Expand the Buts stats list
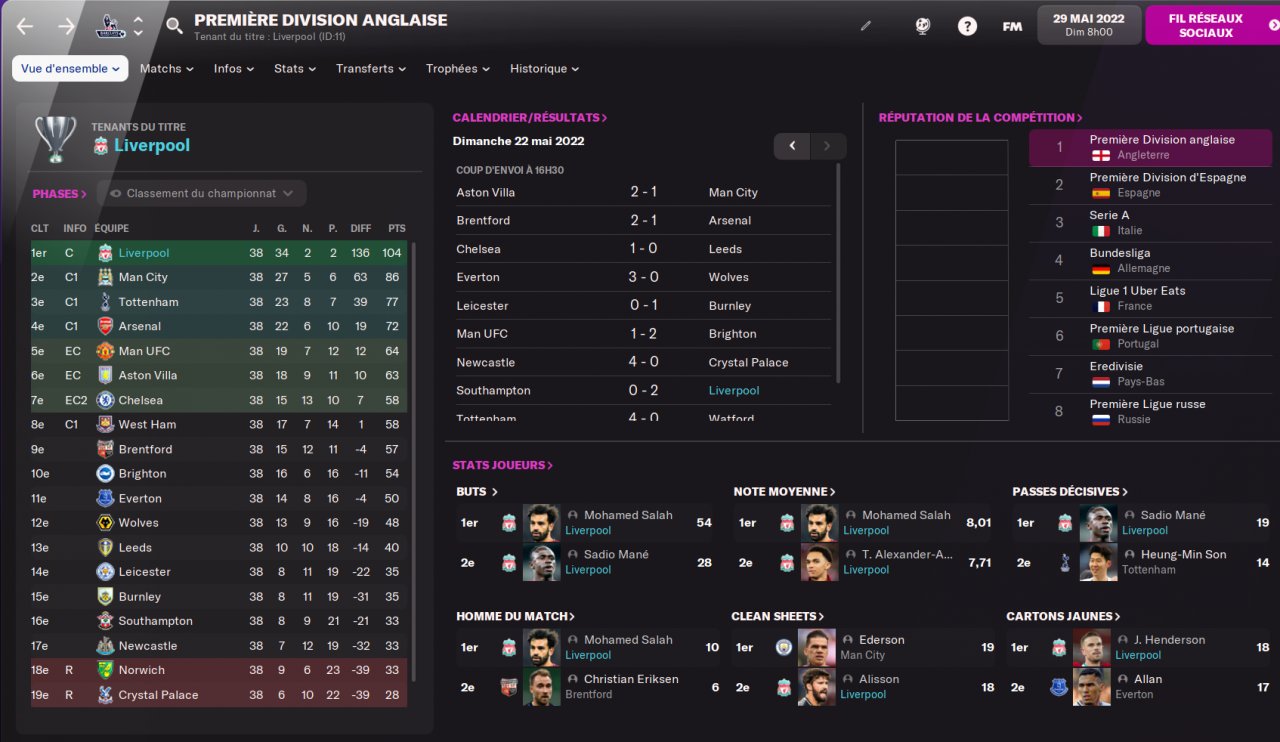The height and width of the screenshot is (742, 1280). [477, 492]
